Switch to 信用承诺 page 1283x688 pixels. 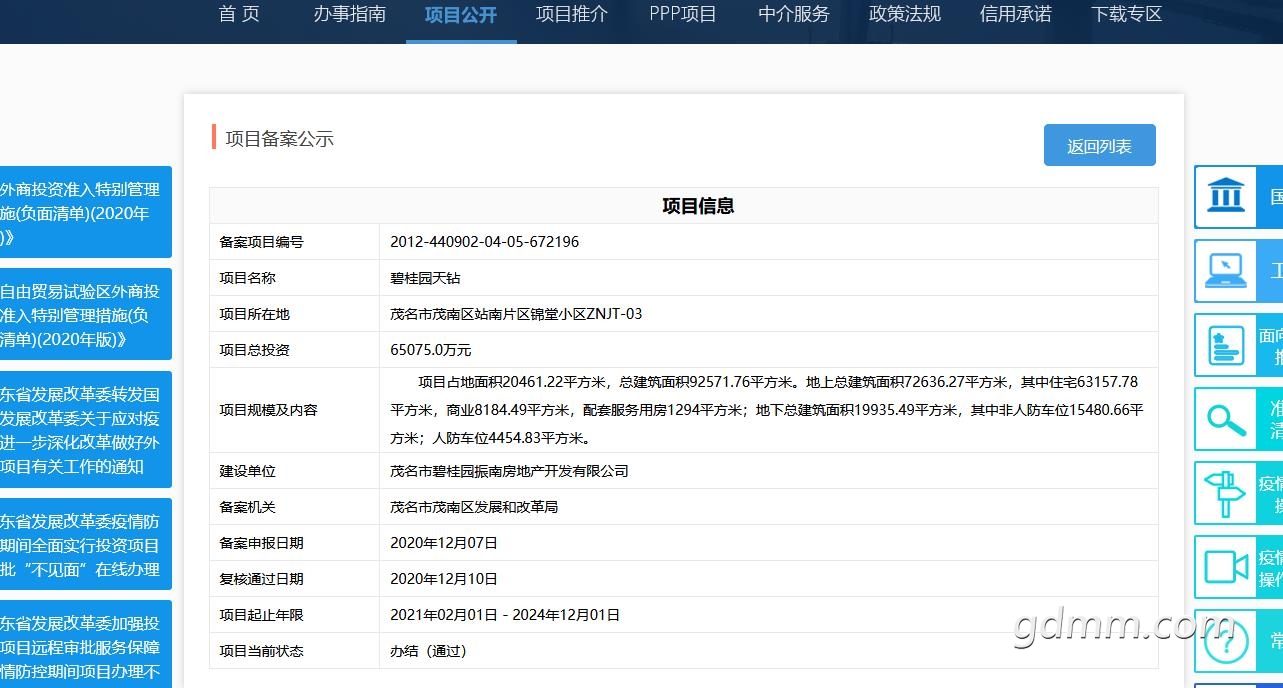(1016, 14)
